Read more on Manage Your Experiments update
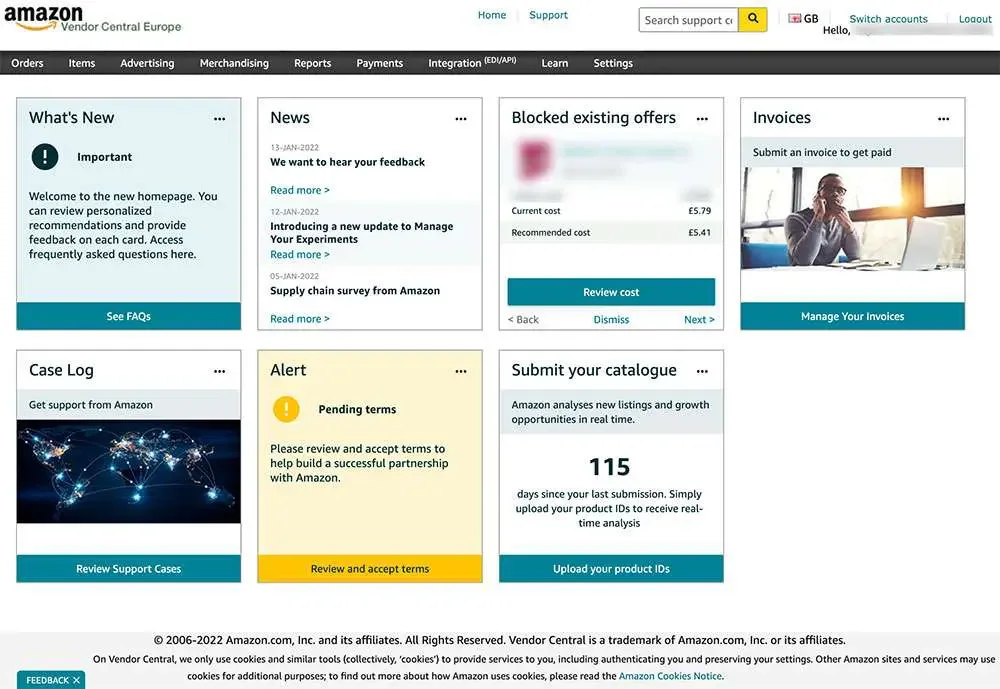The height and width of the screenshot is (689, 1000). click(300, 255)
